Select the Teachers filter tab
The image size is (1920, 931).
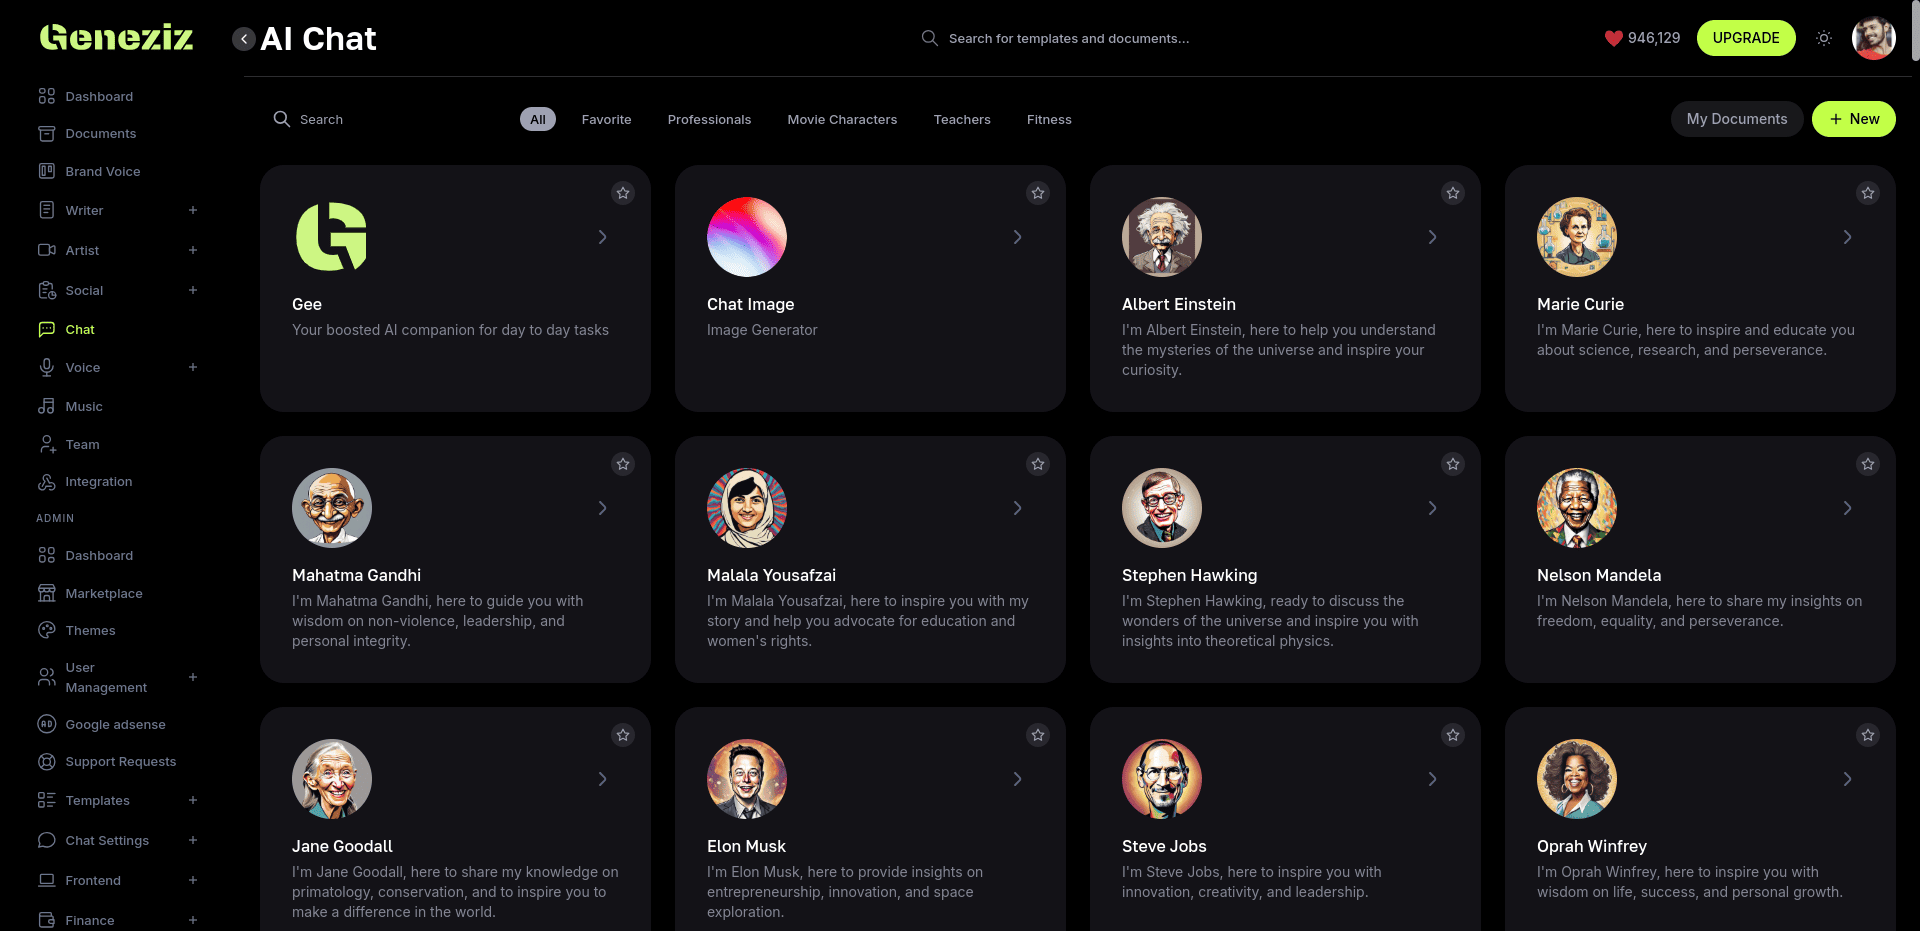(x=962, y=119)
